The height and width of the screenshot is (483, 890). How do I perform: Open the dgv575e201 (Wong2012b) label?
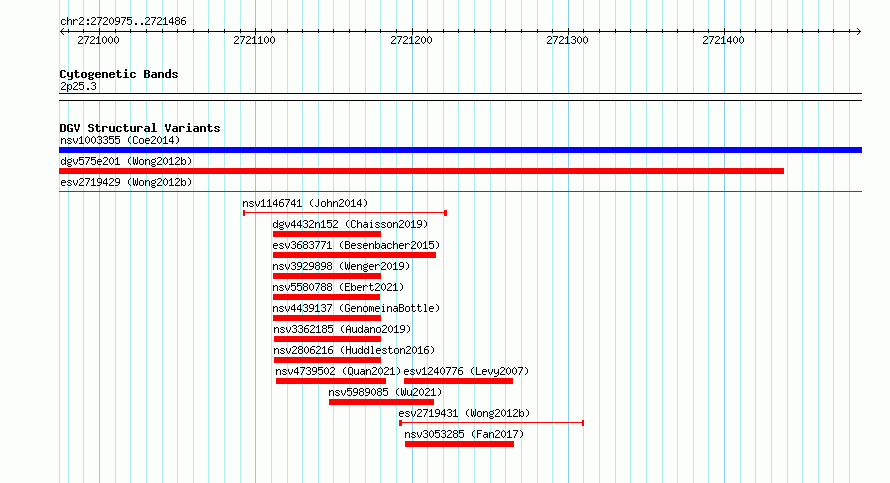pos(126,161)
